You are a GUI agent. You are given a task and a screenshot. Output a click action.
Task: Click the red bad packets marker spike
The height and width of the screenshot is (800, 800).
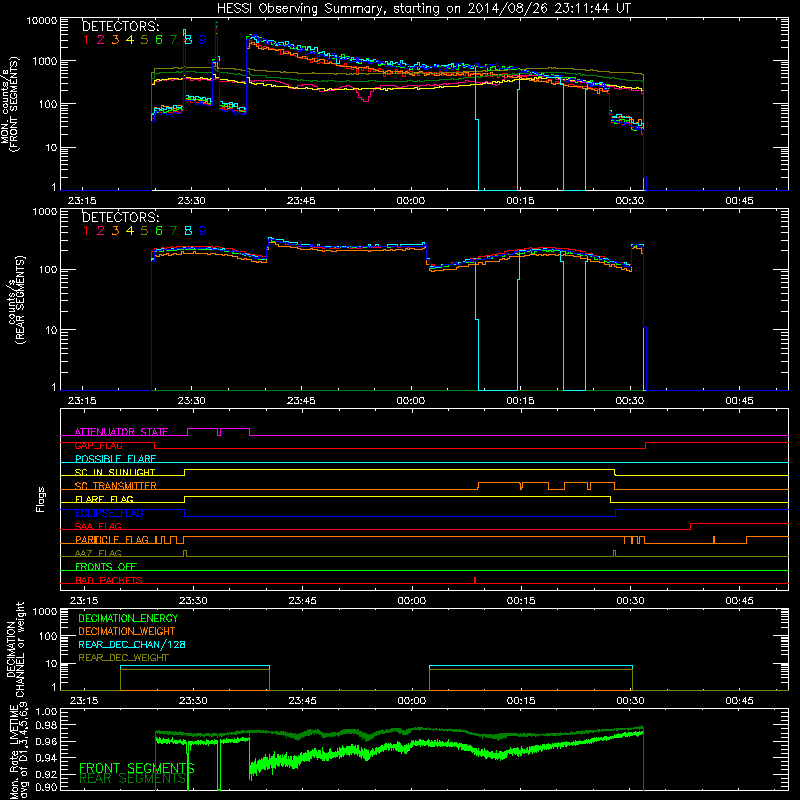[x=475, y=580]
